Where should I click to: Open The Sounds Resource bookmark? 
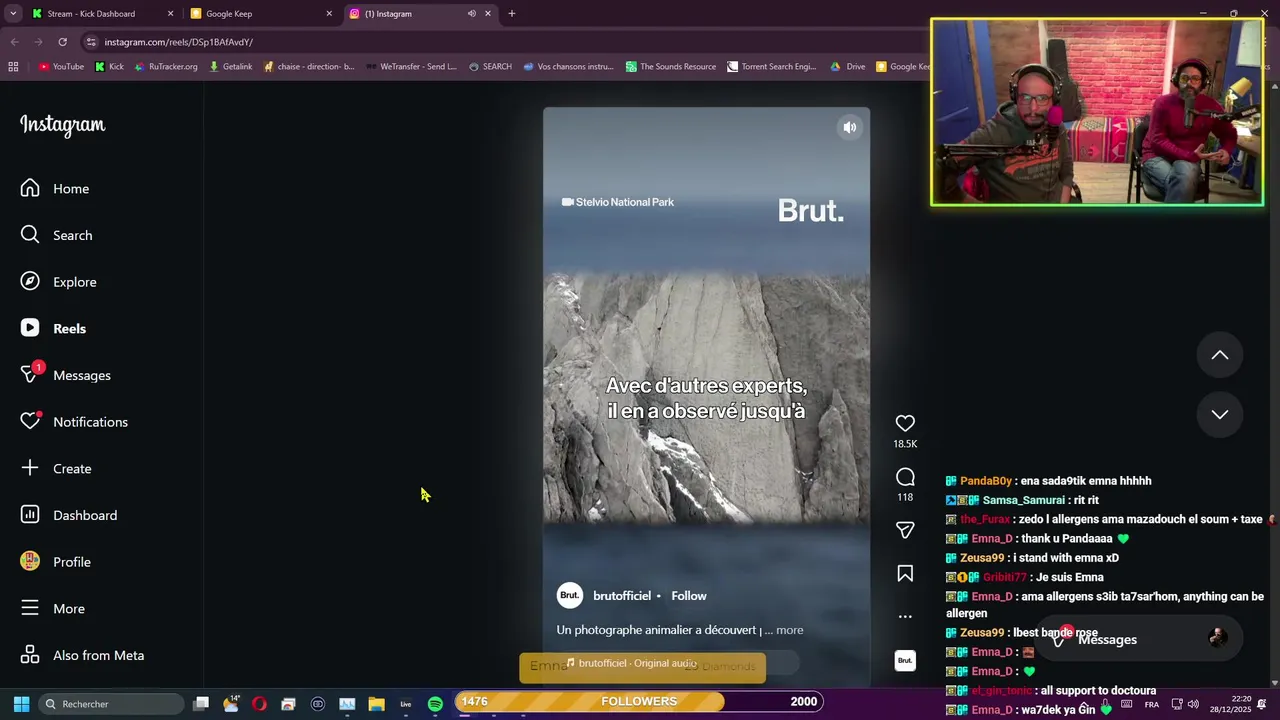[x=670, y=67]
